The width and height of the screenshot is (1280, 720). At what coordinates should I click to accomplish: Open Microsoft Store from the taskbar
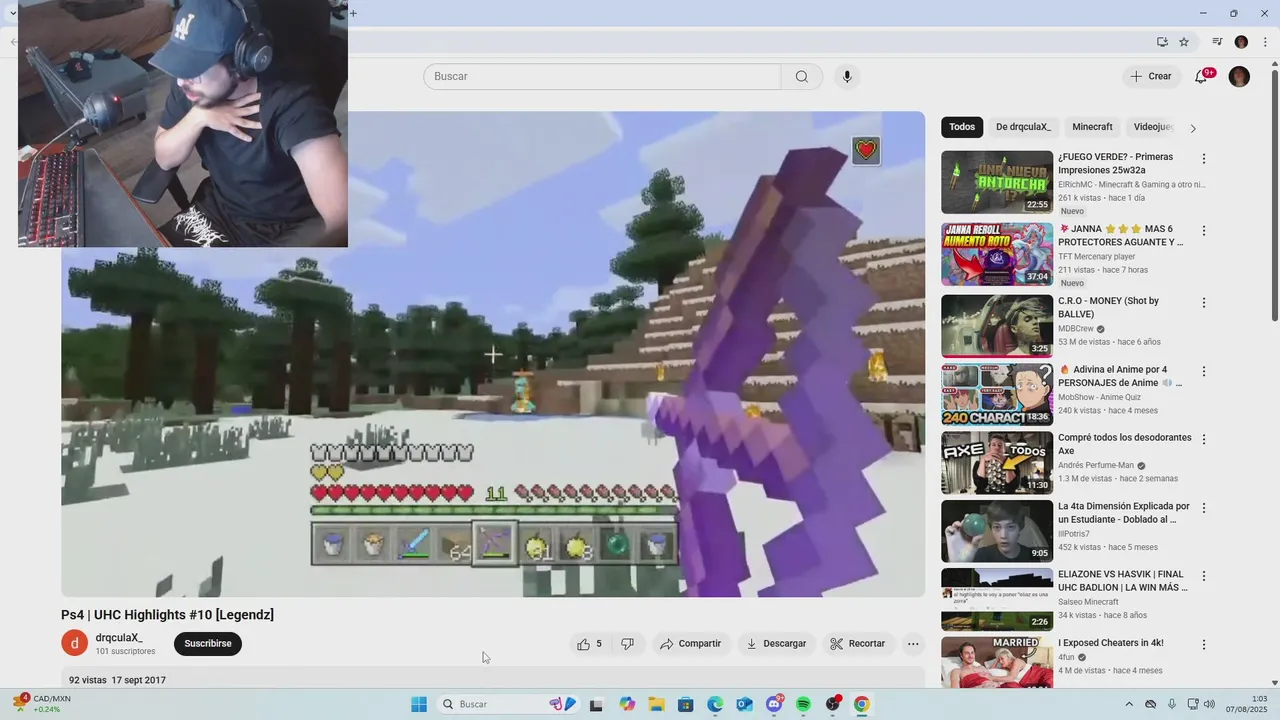pyautogui.click(x=685, y=704)
